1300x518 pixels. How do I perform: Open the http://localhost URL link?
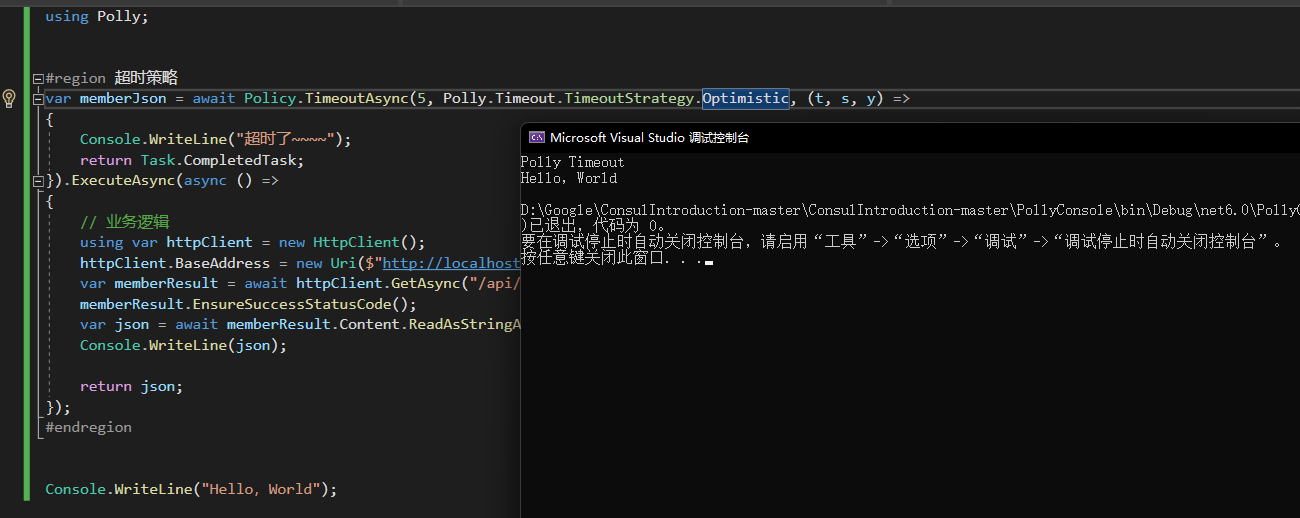point(451,263)
